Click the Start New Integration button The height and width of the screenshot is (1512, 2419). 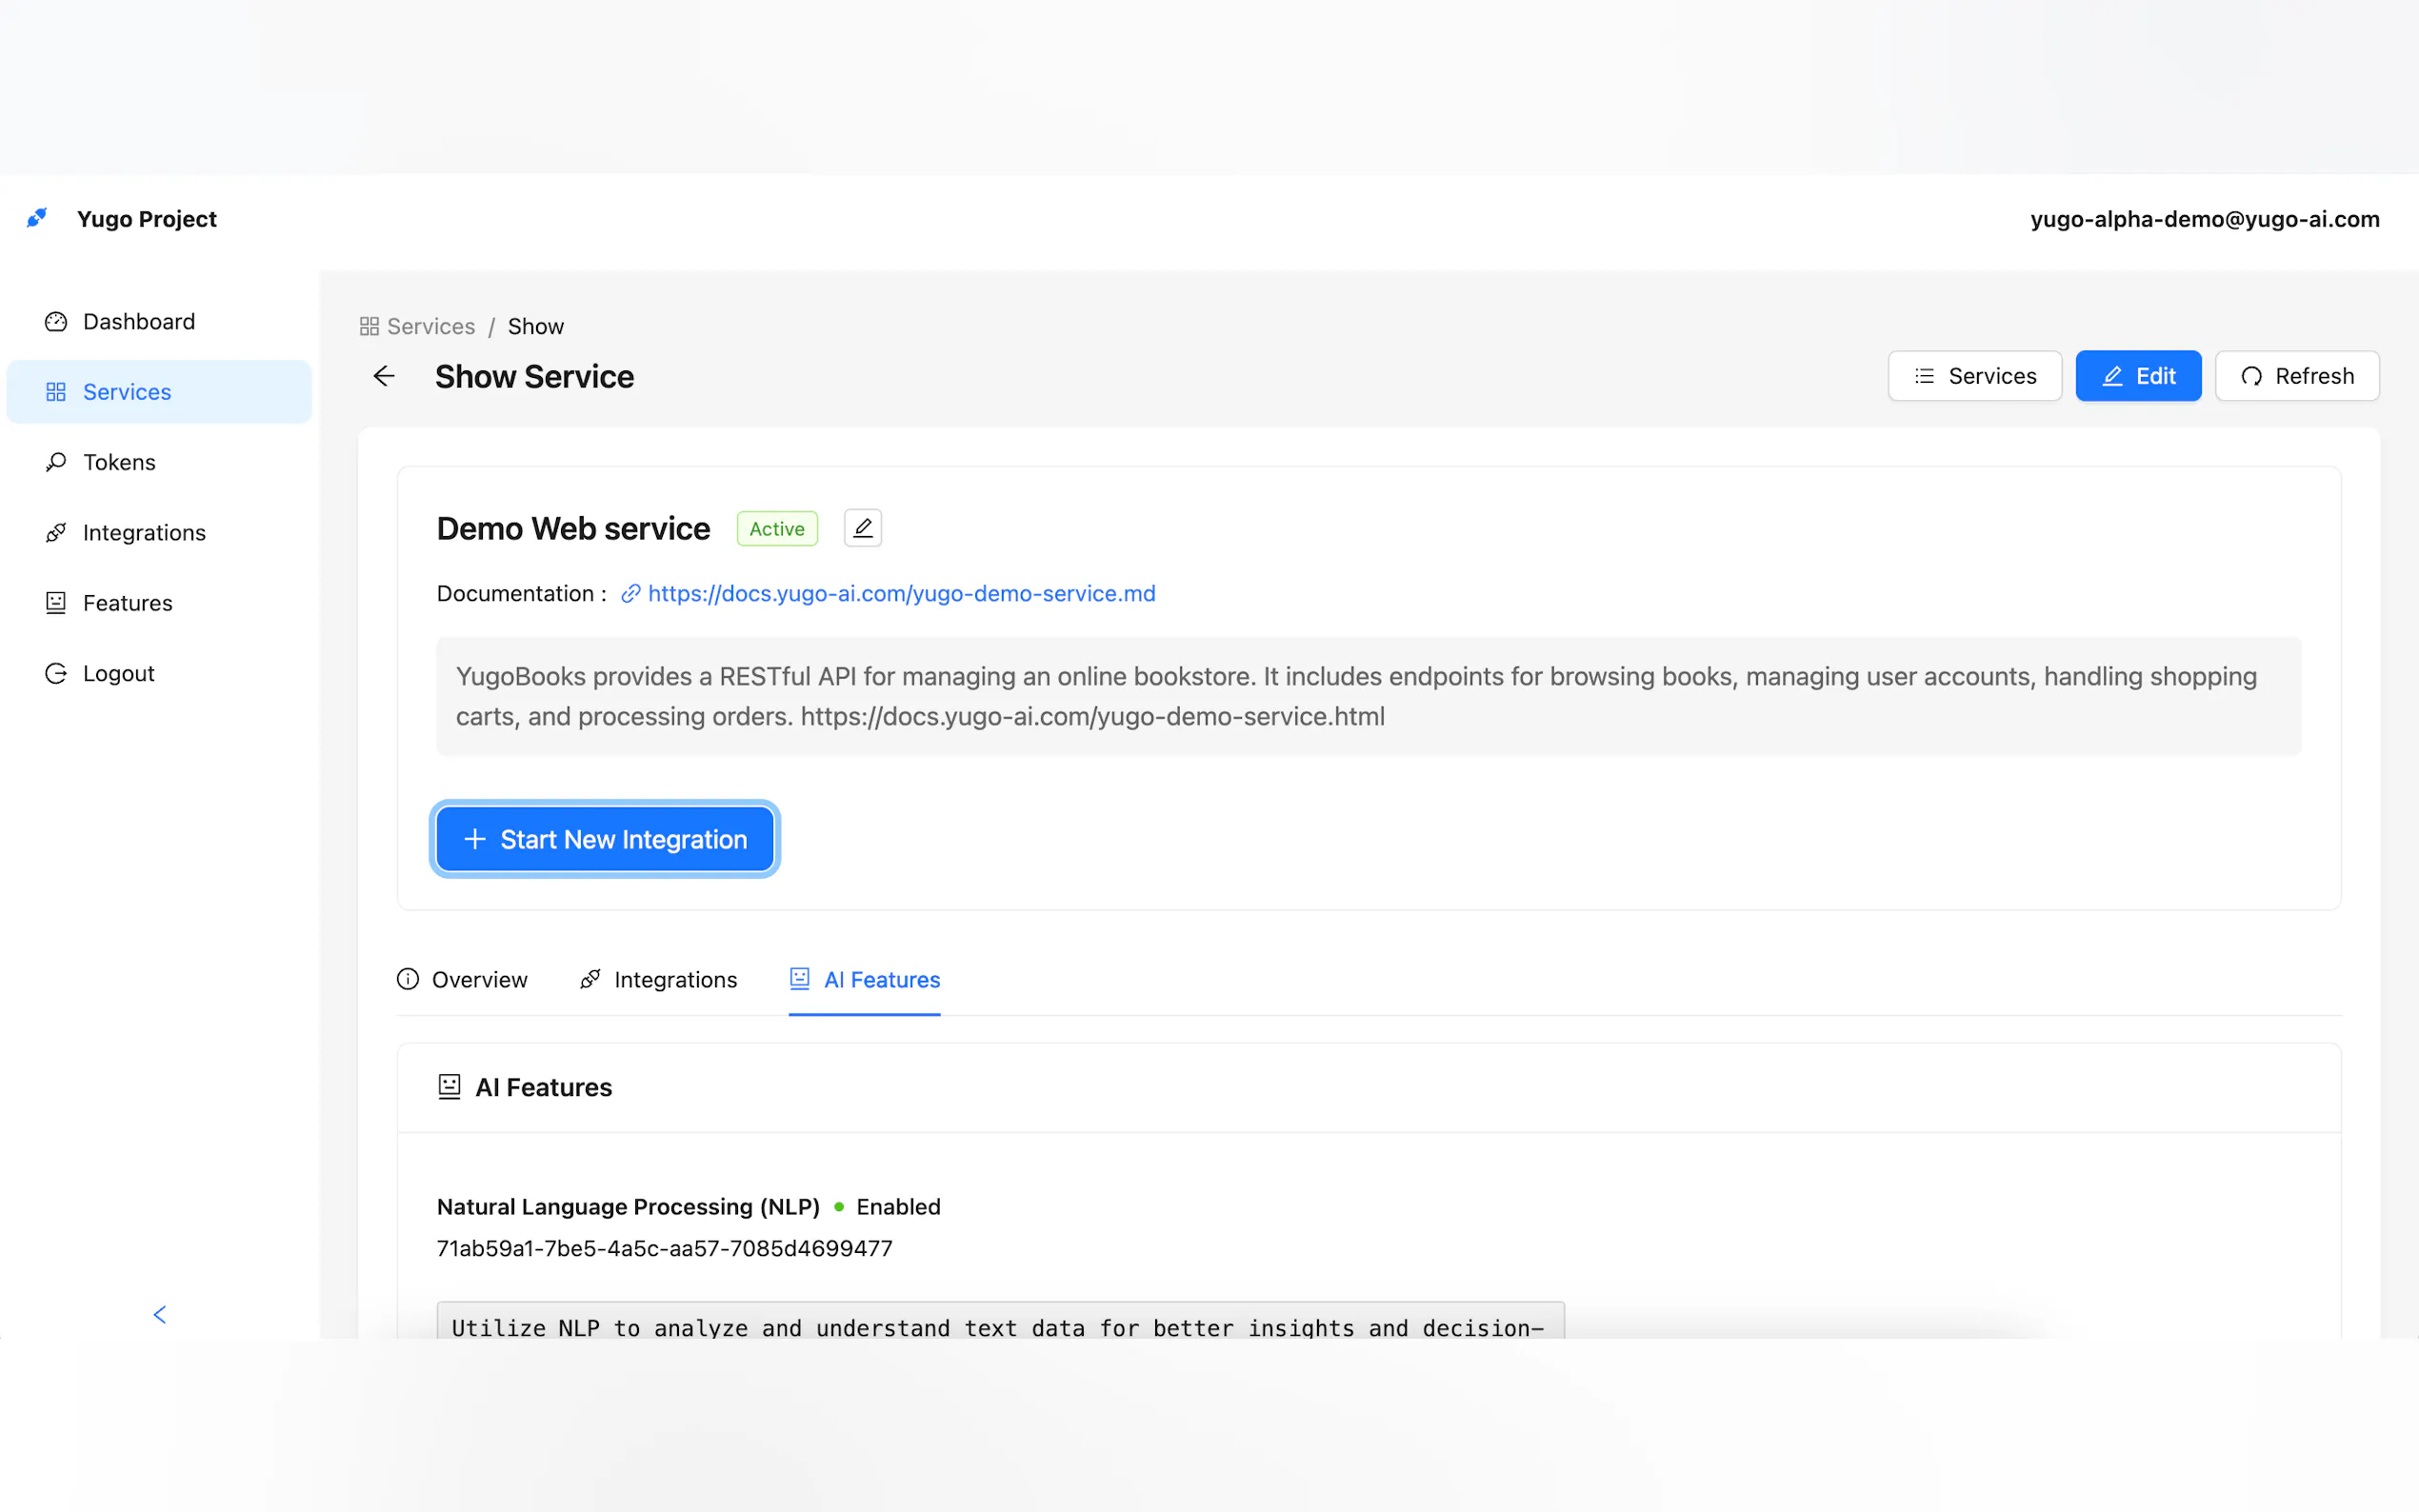pos(604,839)
